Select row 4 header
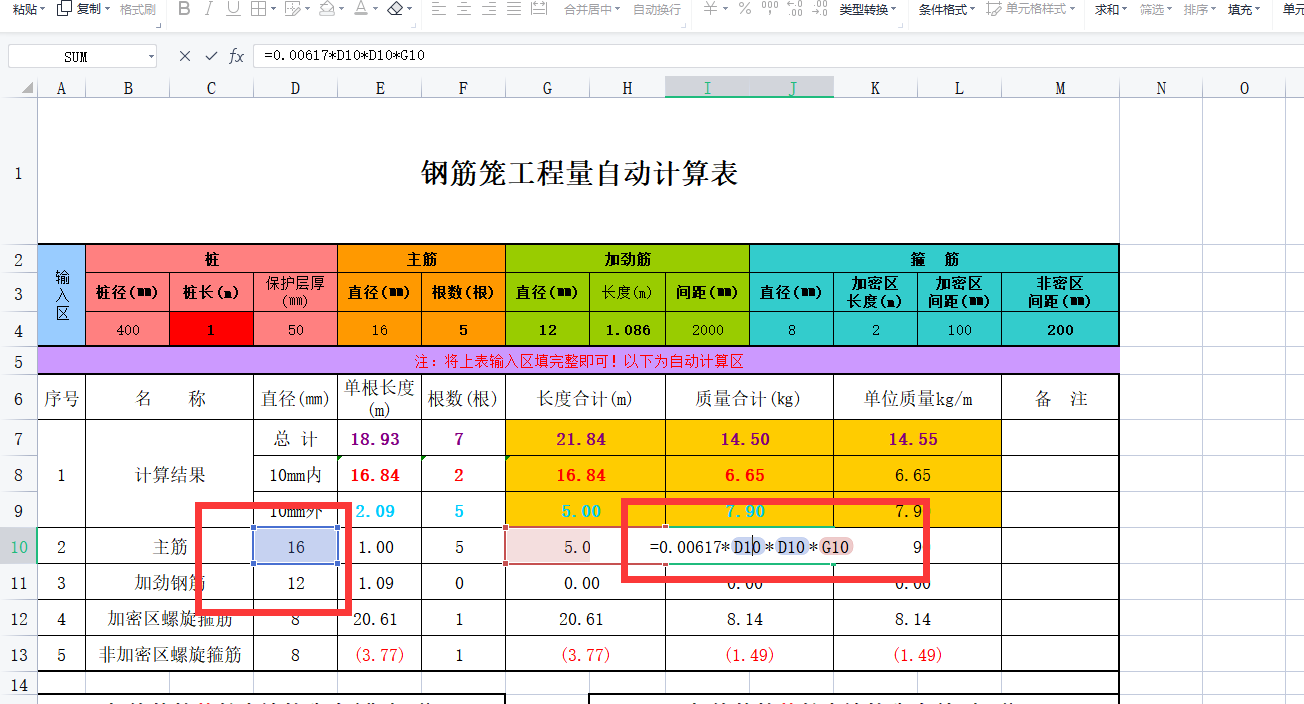Image resolution: width=1304 pixels, height=704 pixels. point(18,329)
